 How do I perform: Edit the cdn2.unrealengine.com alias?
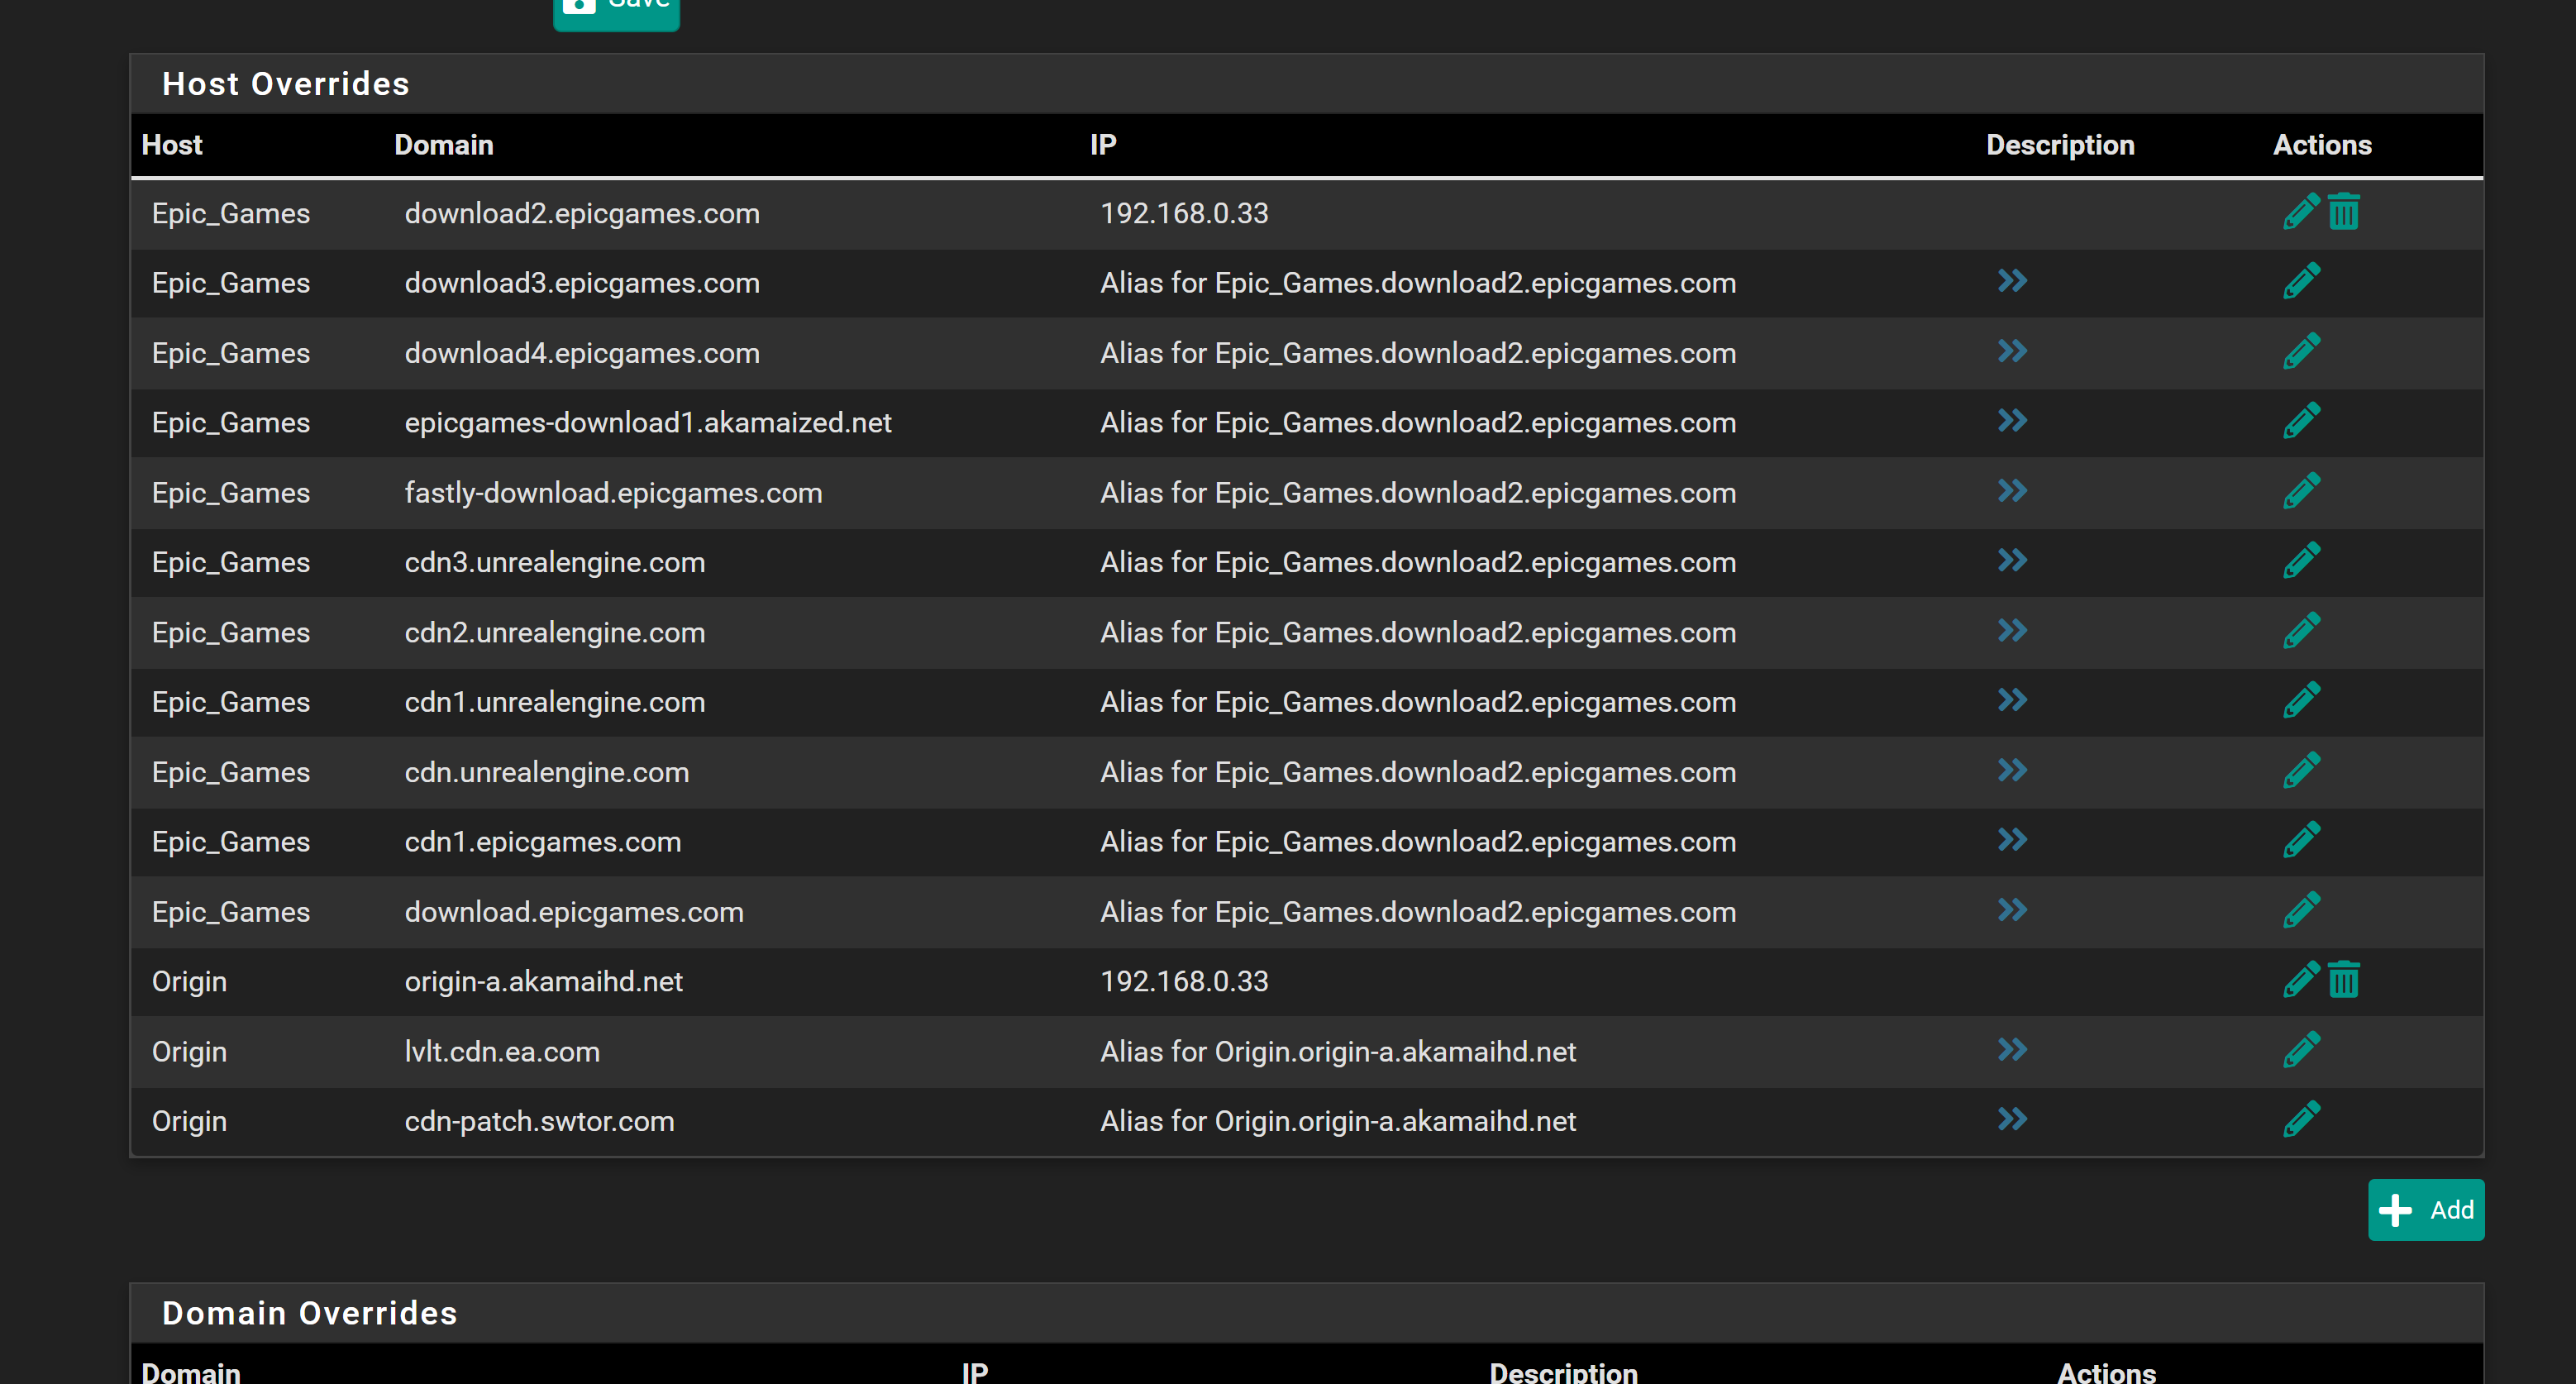(x=2301, y=631)
